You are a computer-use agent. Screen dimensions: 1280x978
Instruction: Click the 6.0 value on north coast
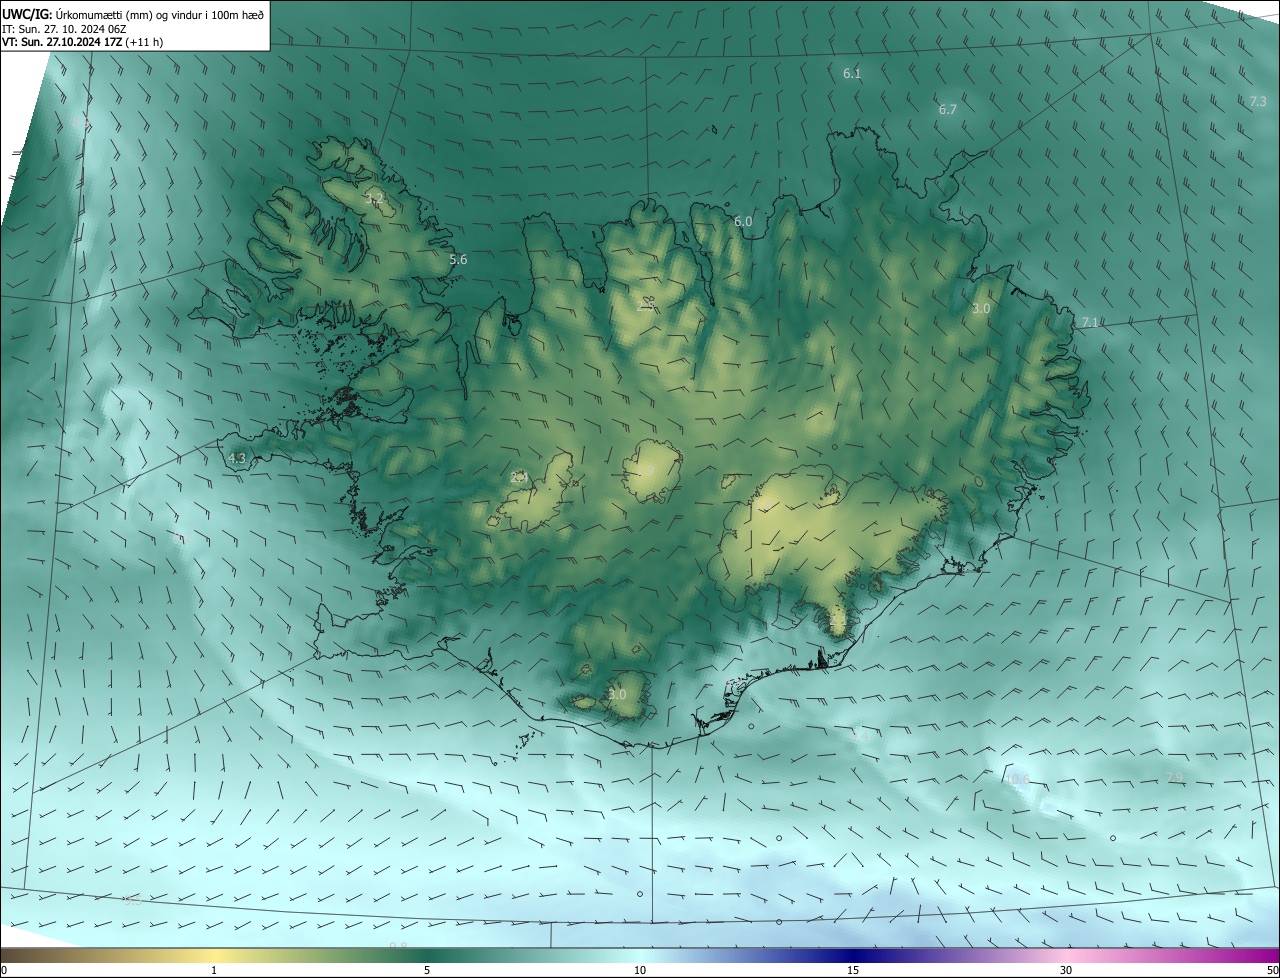coord(743,222)
